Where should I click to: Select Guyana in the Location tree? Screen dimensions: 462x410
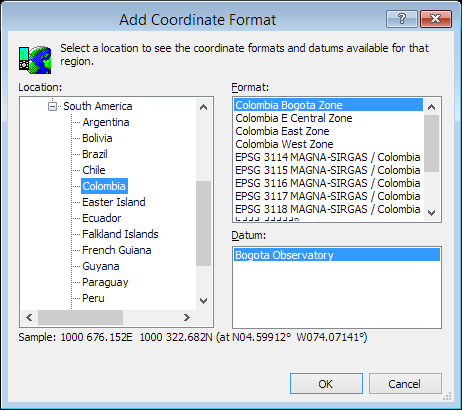pos(100,266)
